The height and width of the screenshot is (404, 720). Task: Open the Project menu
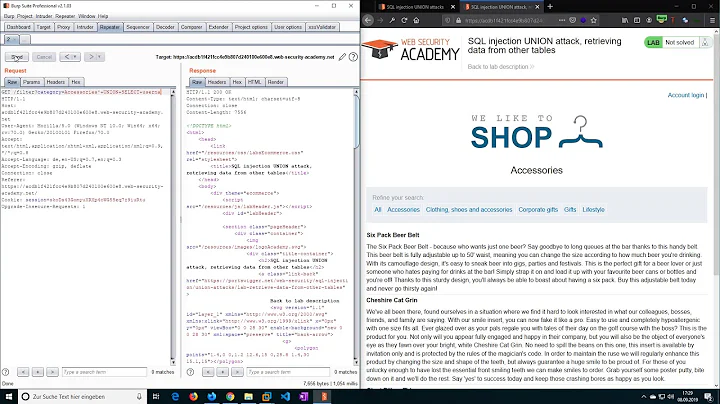coord(25,16)
